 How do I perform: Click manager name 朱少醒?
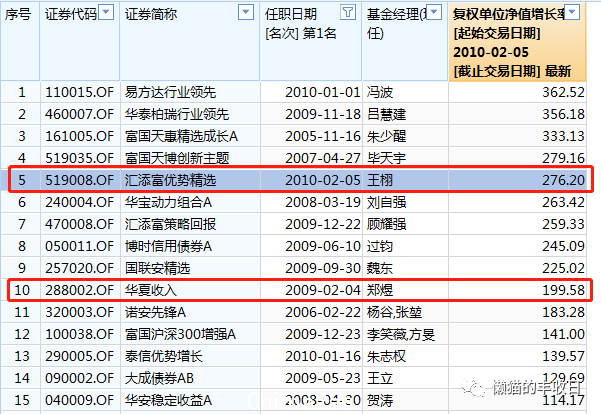coord(386,136)
